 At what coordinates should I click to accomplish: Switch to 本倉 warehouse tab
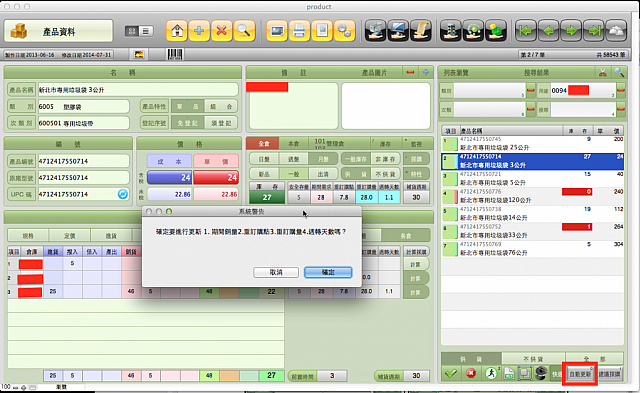coord(293,144)
